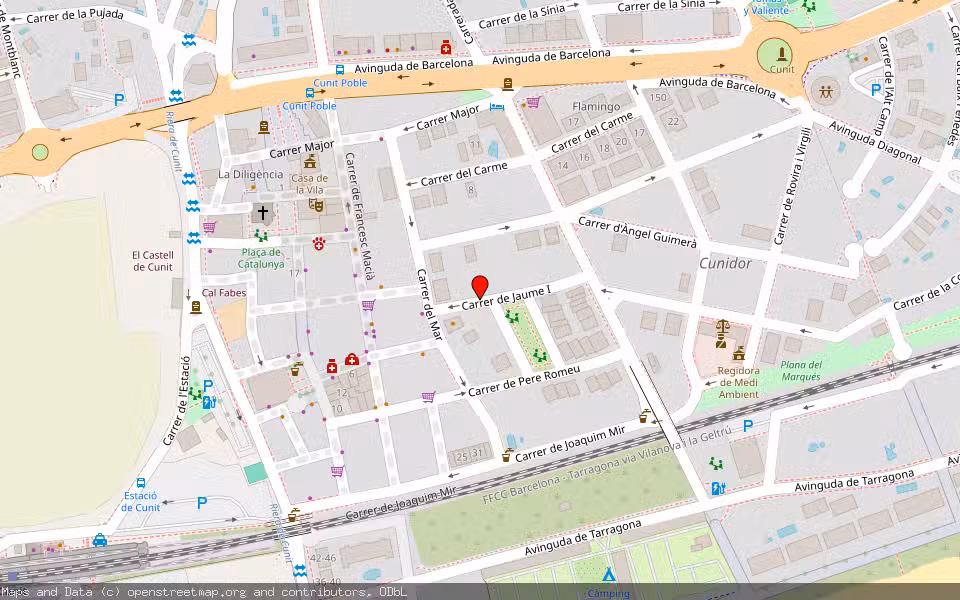Viewport: 960px width, 600px height.
Task: Select the El Castell de Cunit label
Action: coord(153,261)
